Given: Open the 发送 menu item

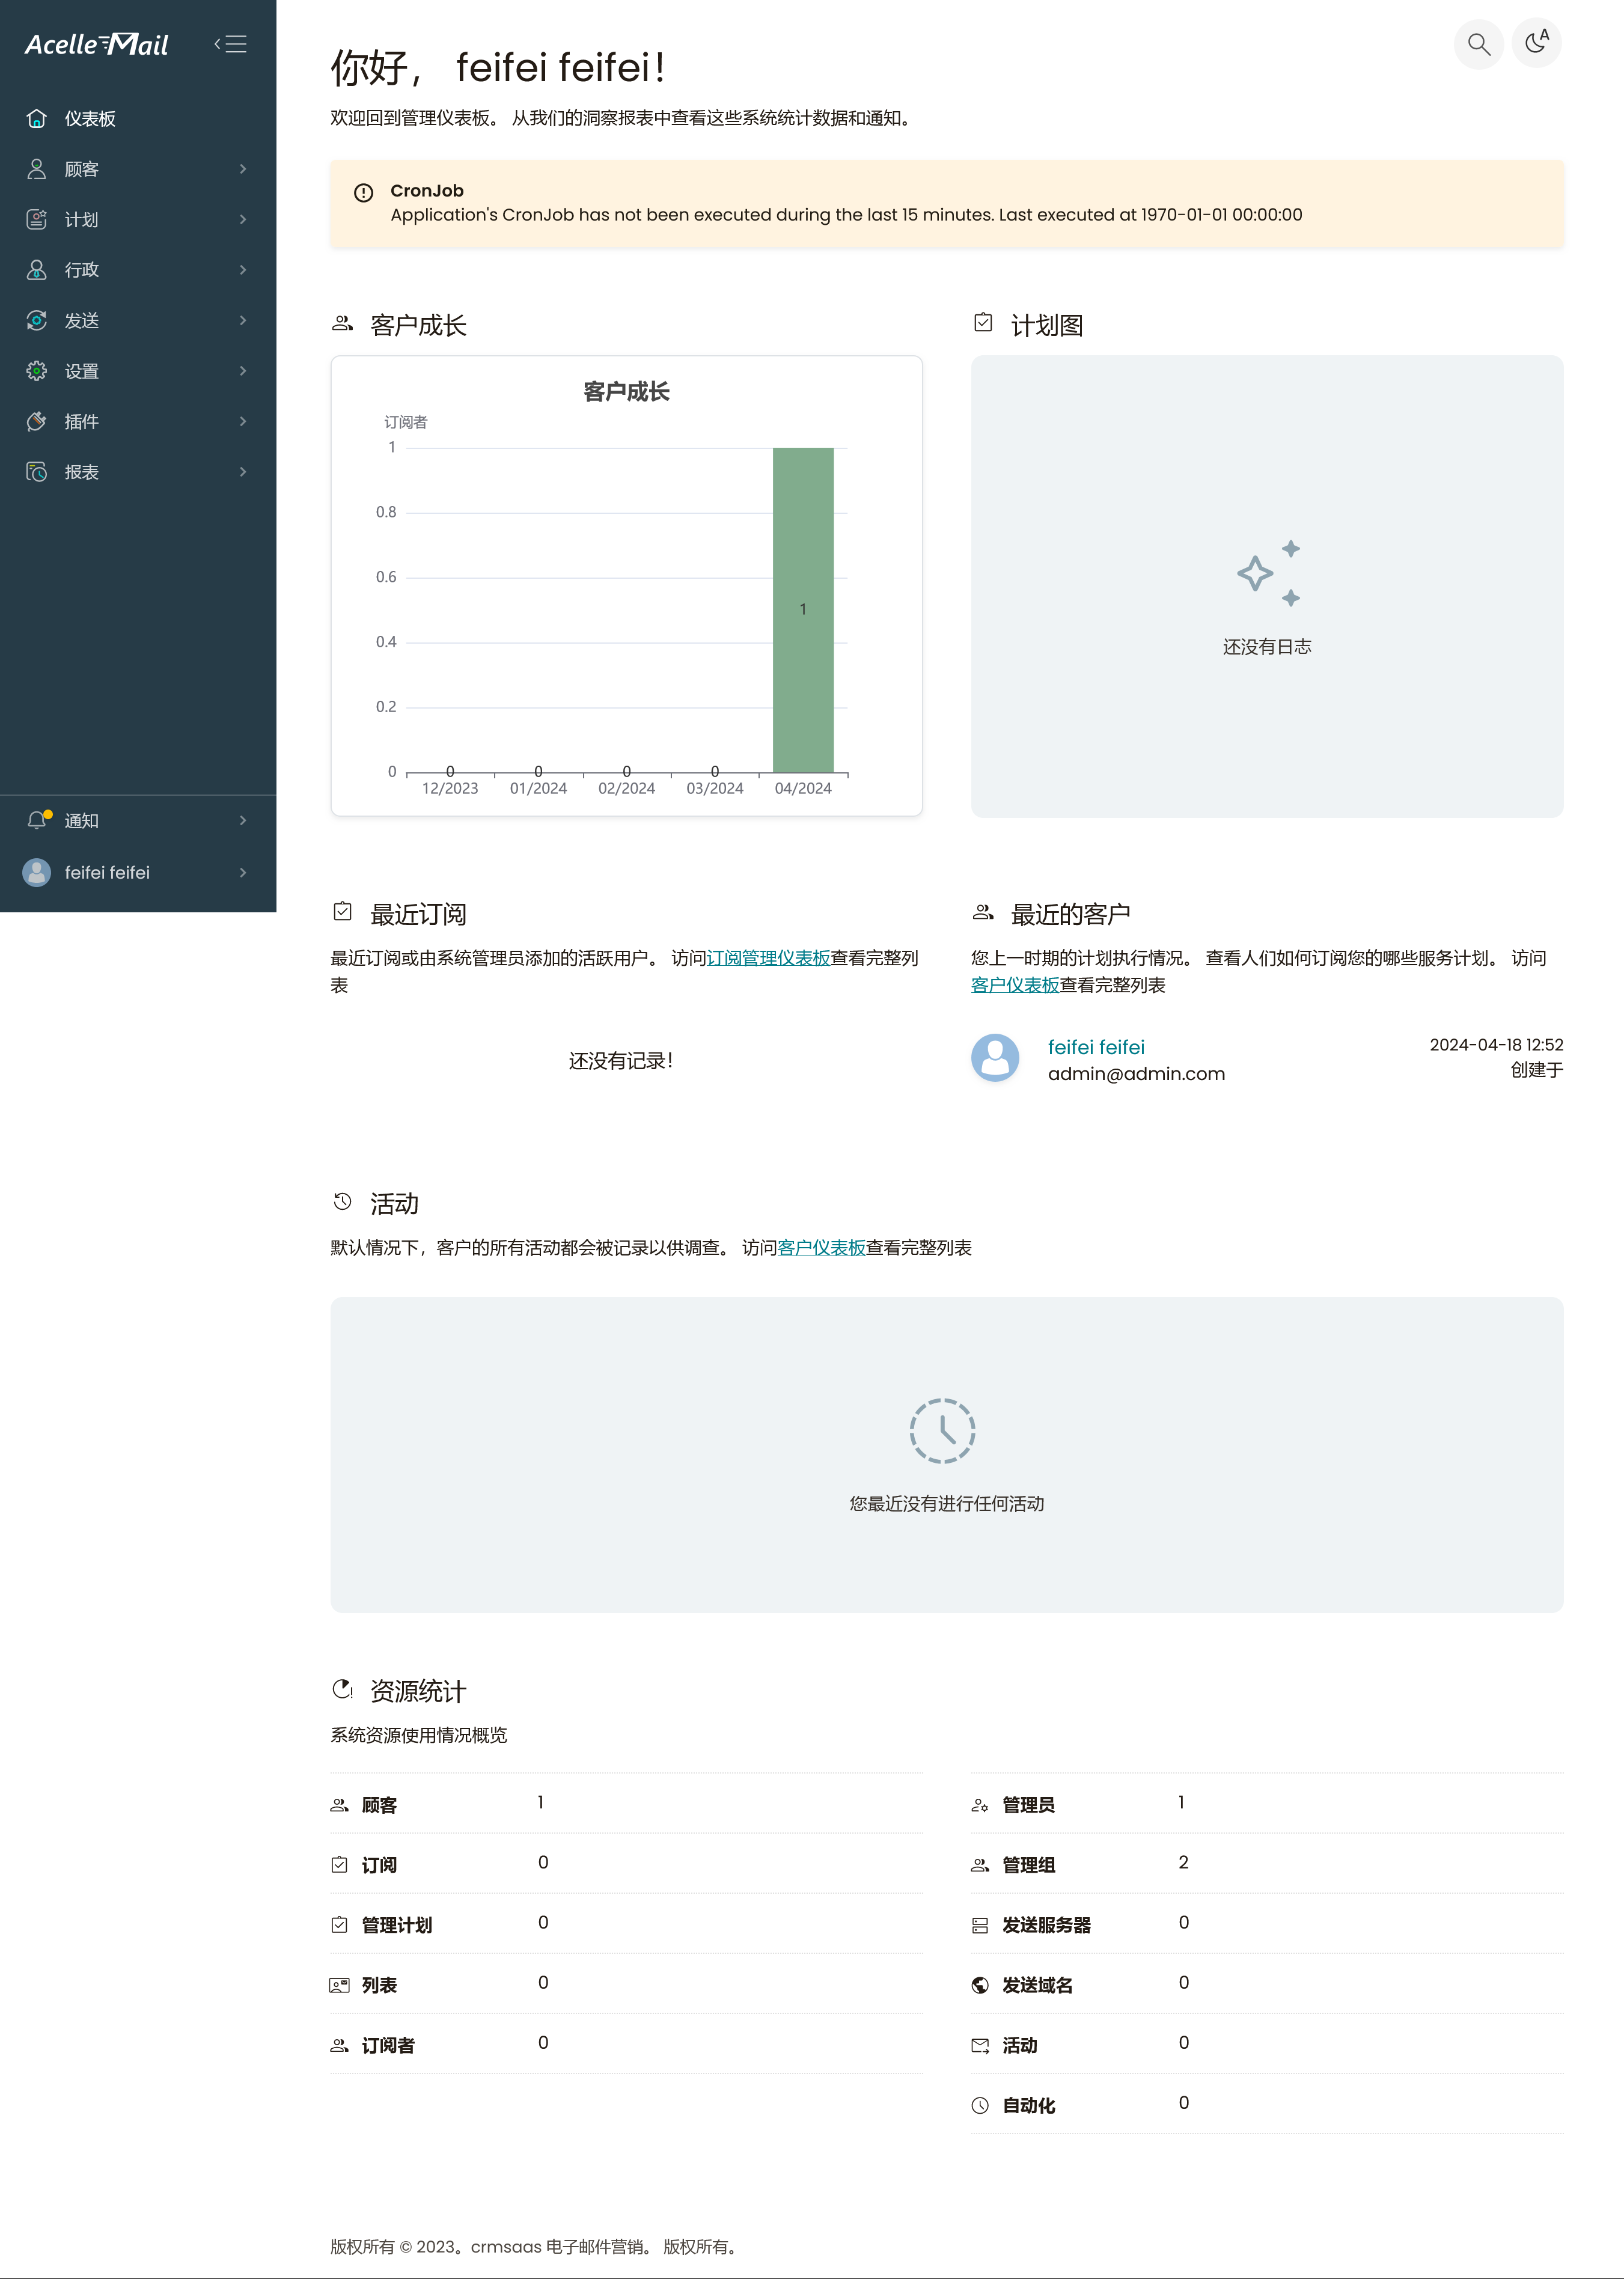Looking at the screenshot, I should 138,321.
